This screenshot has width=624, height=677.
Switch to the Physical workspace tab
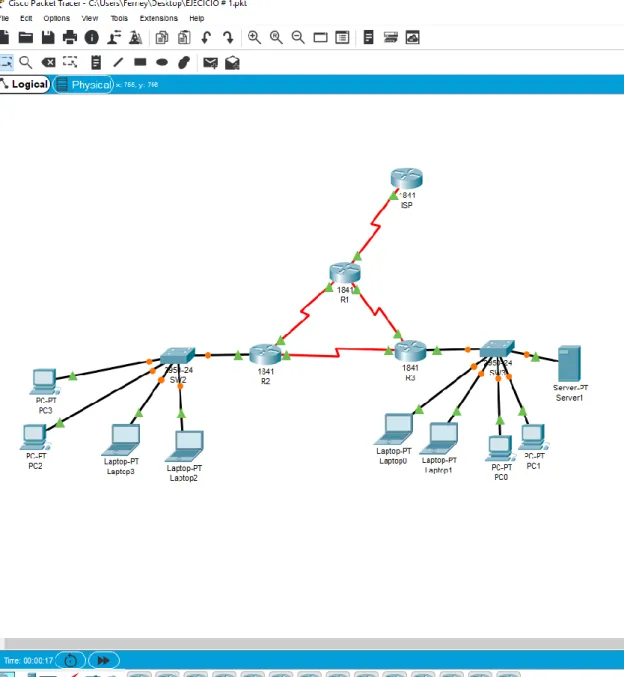point(83,85)
